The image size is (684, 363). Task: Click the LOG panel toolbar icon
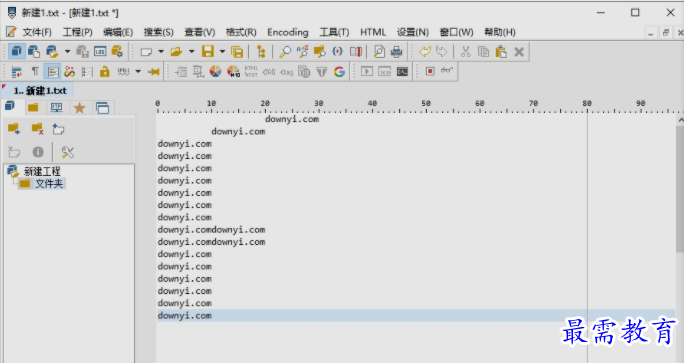100,51
